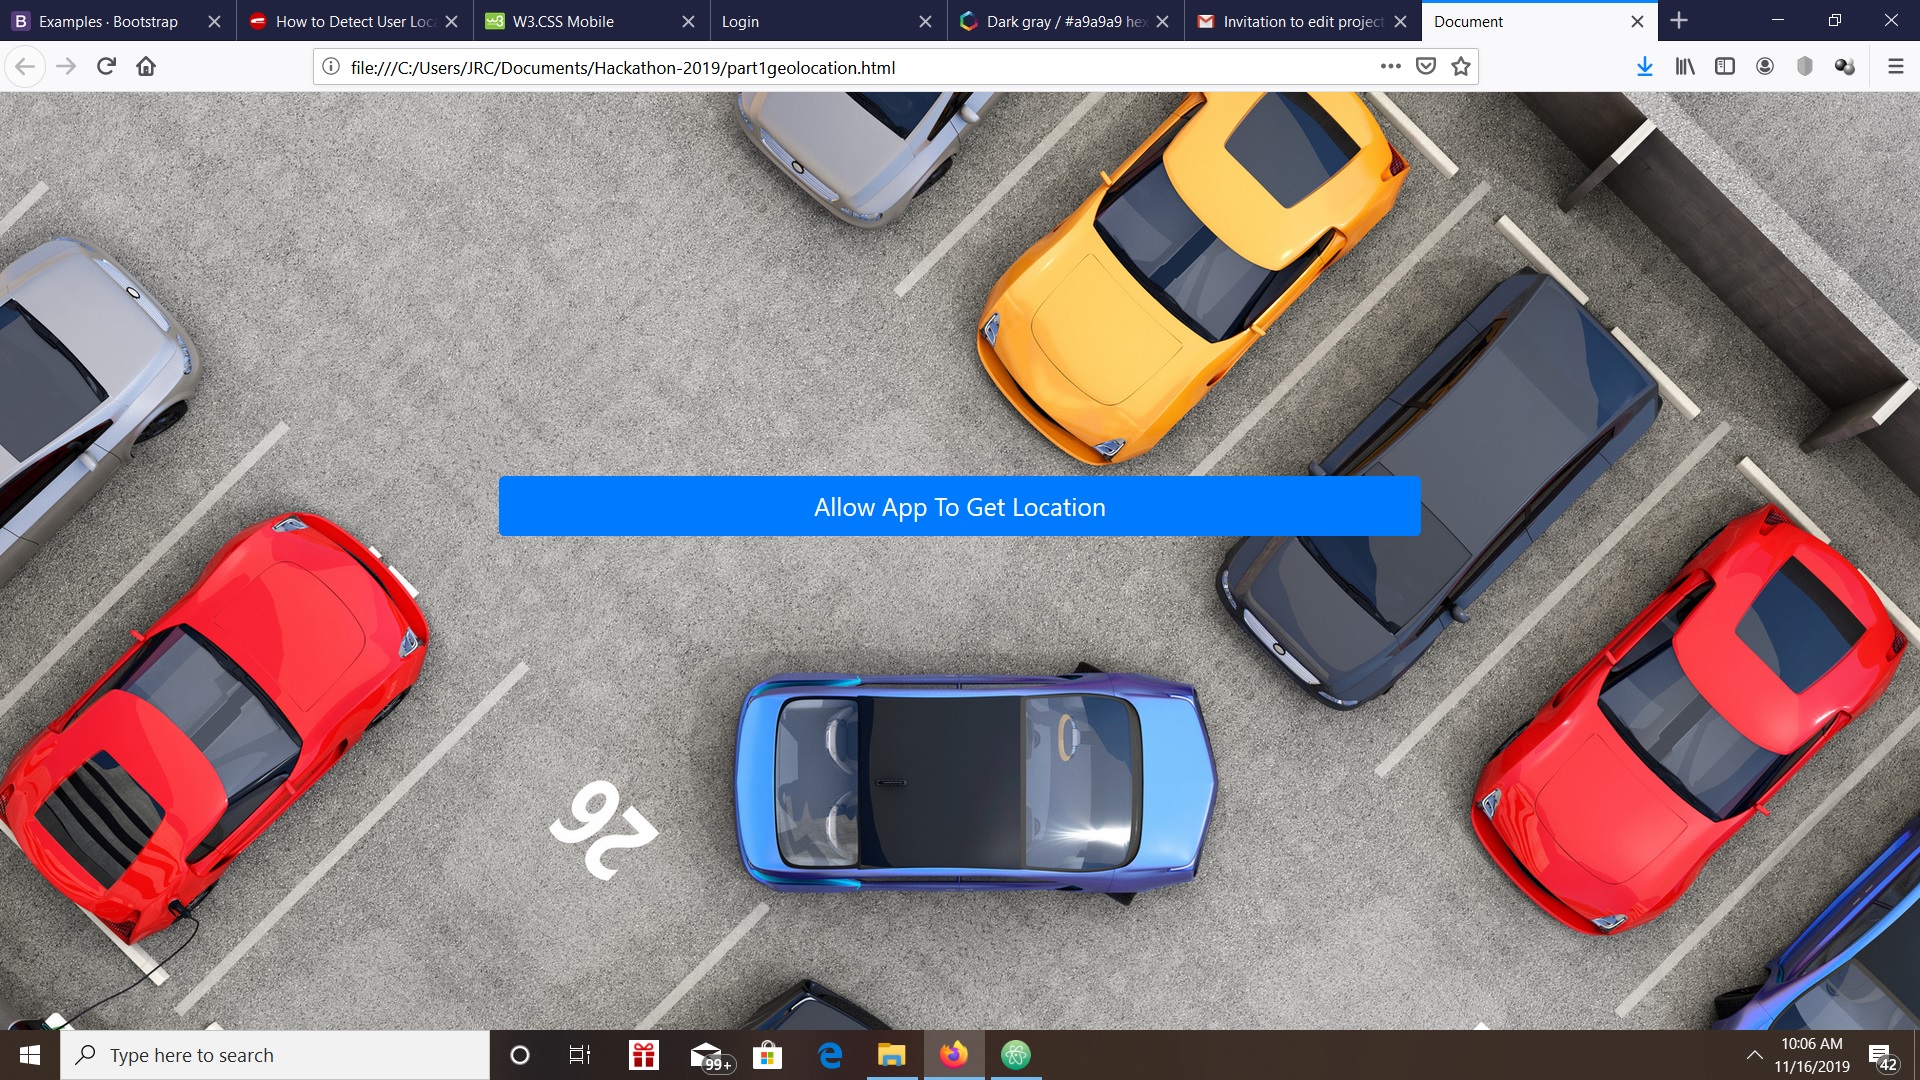Show hidden system tray icons chevron
Screen dimensions: 1920x1080
click(x=1754, y=1055)
